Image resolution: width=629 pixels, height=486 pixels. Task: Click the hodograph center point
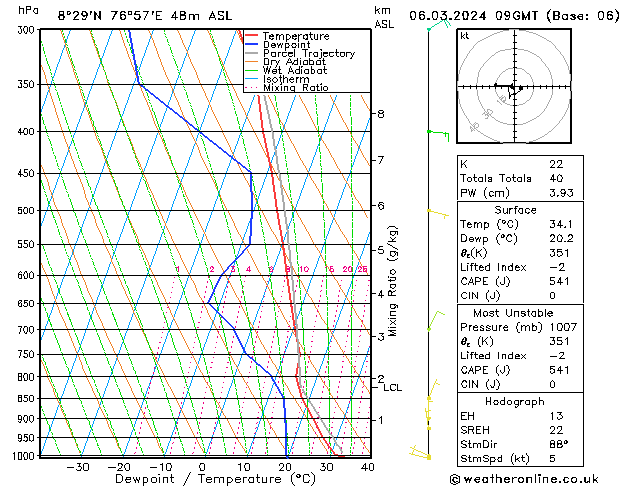tap(514, 86)
